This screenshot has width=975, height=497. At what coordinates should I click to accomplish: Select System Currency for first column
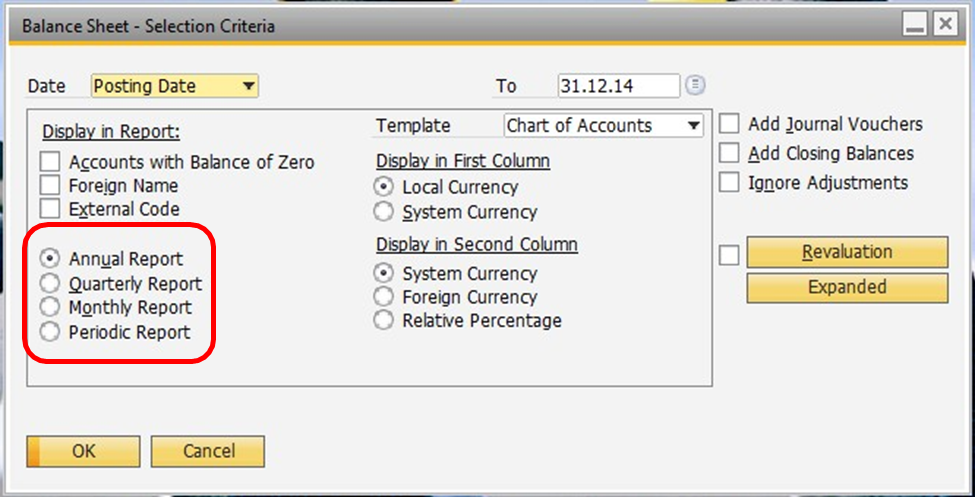coord(383,212)
